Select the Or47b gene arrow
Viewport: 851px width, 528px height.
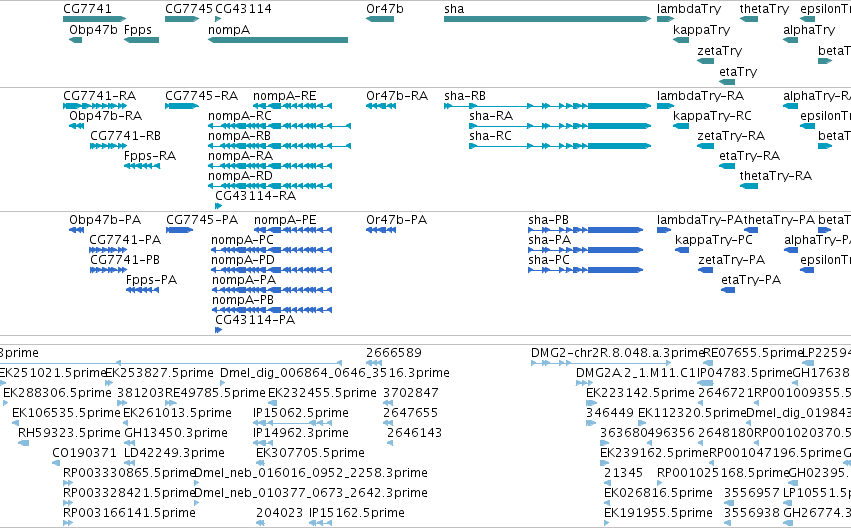[x=380, y=19]
